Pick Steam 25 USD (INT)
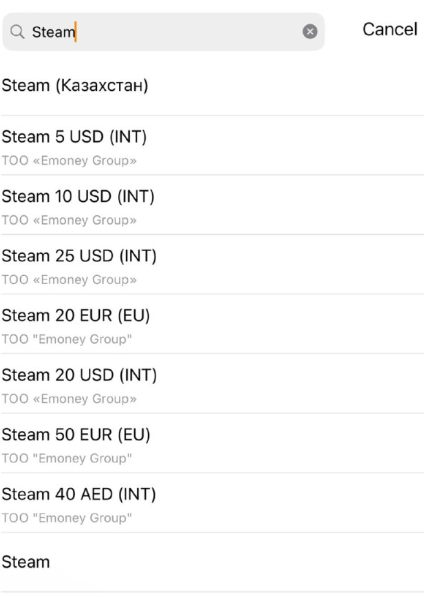Viewport: 424px width, 597px height. [x=212, y=265]
